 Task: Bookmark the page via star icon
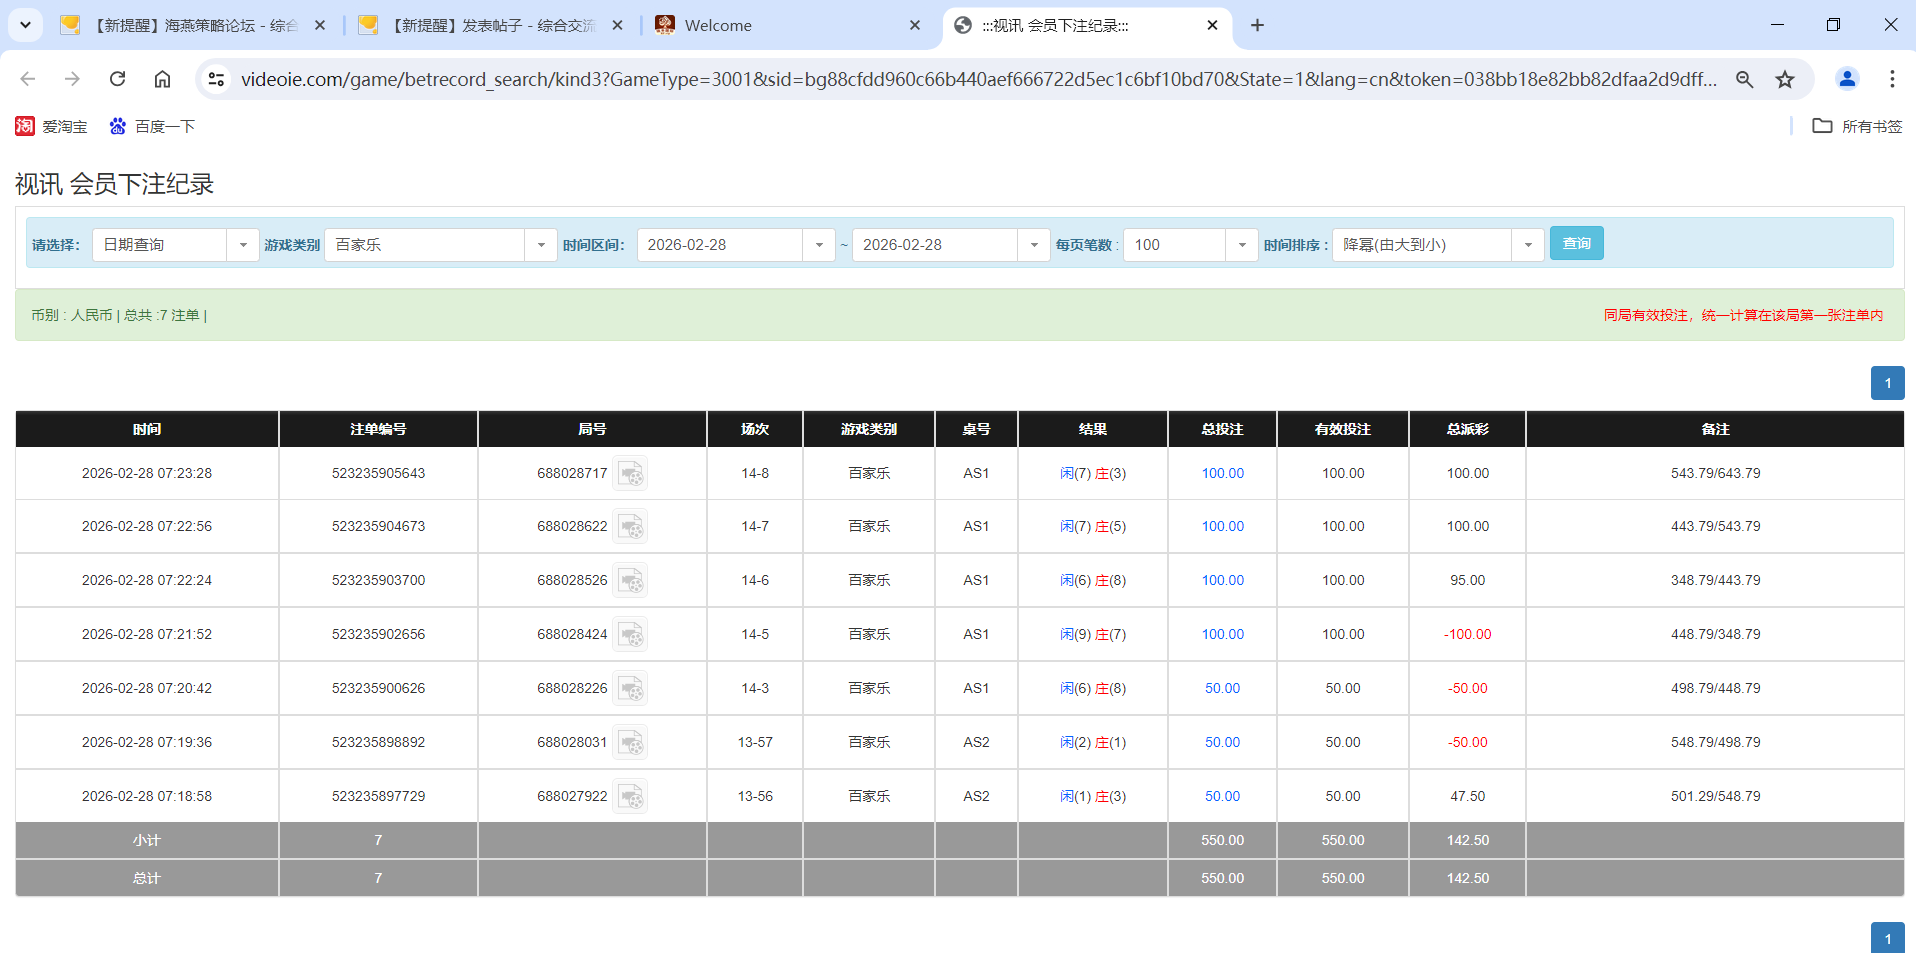pos(1784,79)
